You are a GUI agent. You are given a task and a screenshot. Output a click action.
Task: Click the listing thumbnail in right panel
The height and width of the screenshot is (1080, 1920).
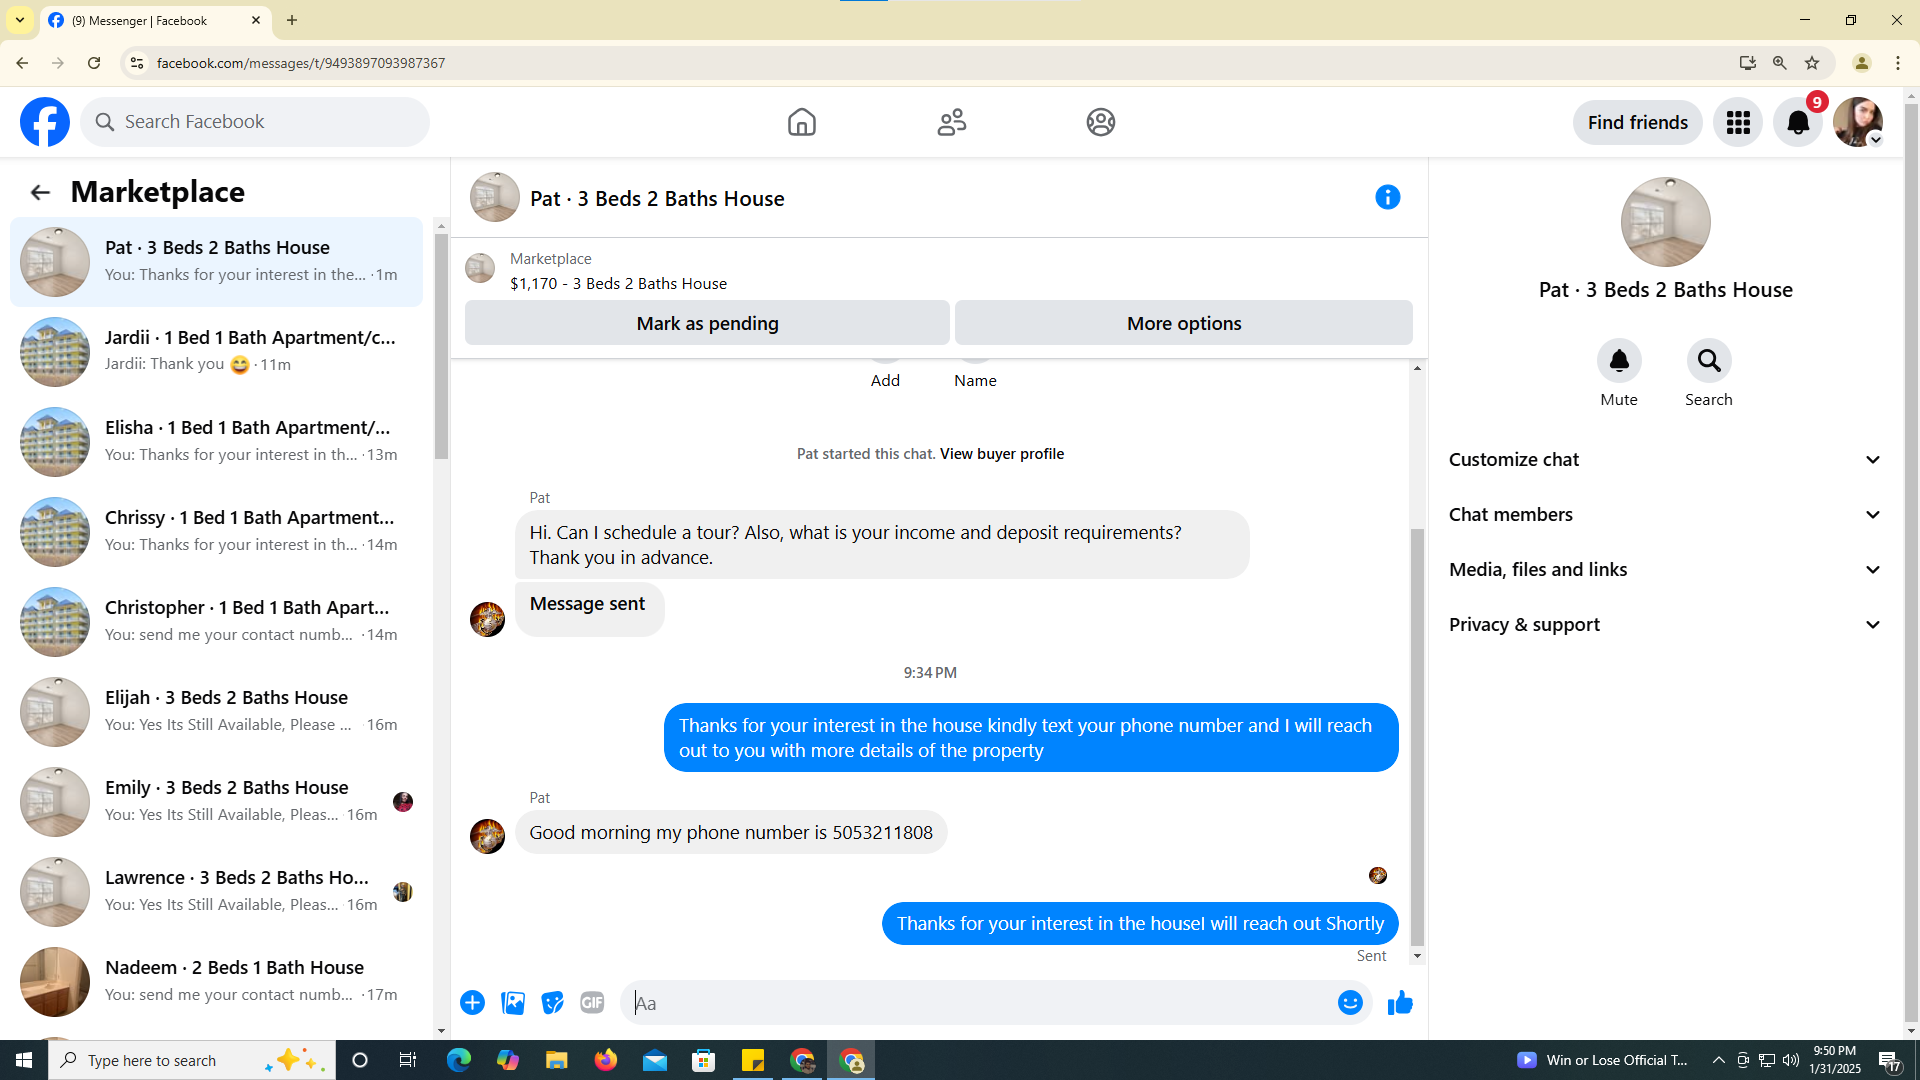pyautogui.click(x=1665, y=222)
